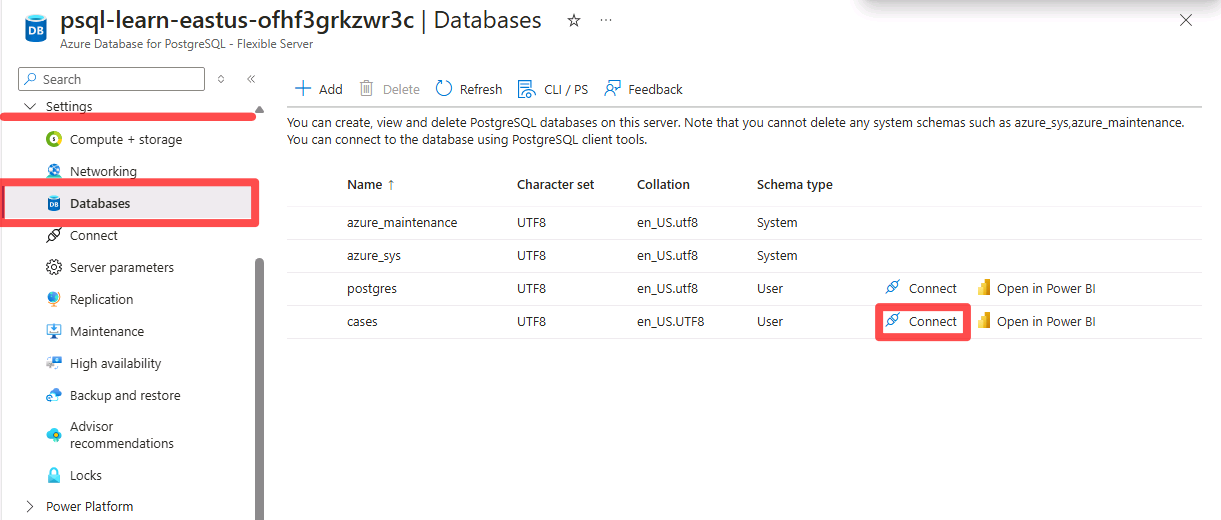The image size is (1221, 520).
Task: Click the Power BI icon in postgres row
Action: [x=984, y=288]
